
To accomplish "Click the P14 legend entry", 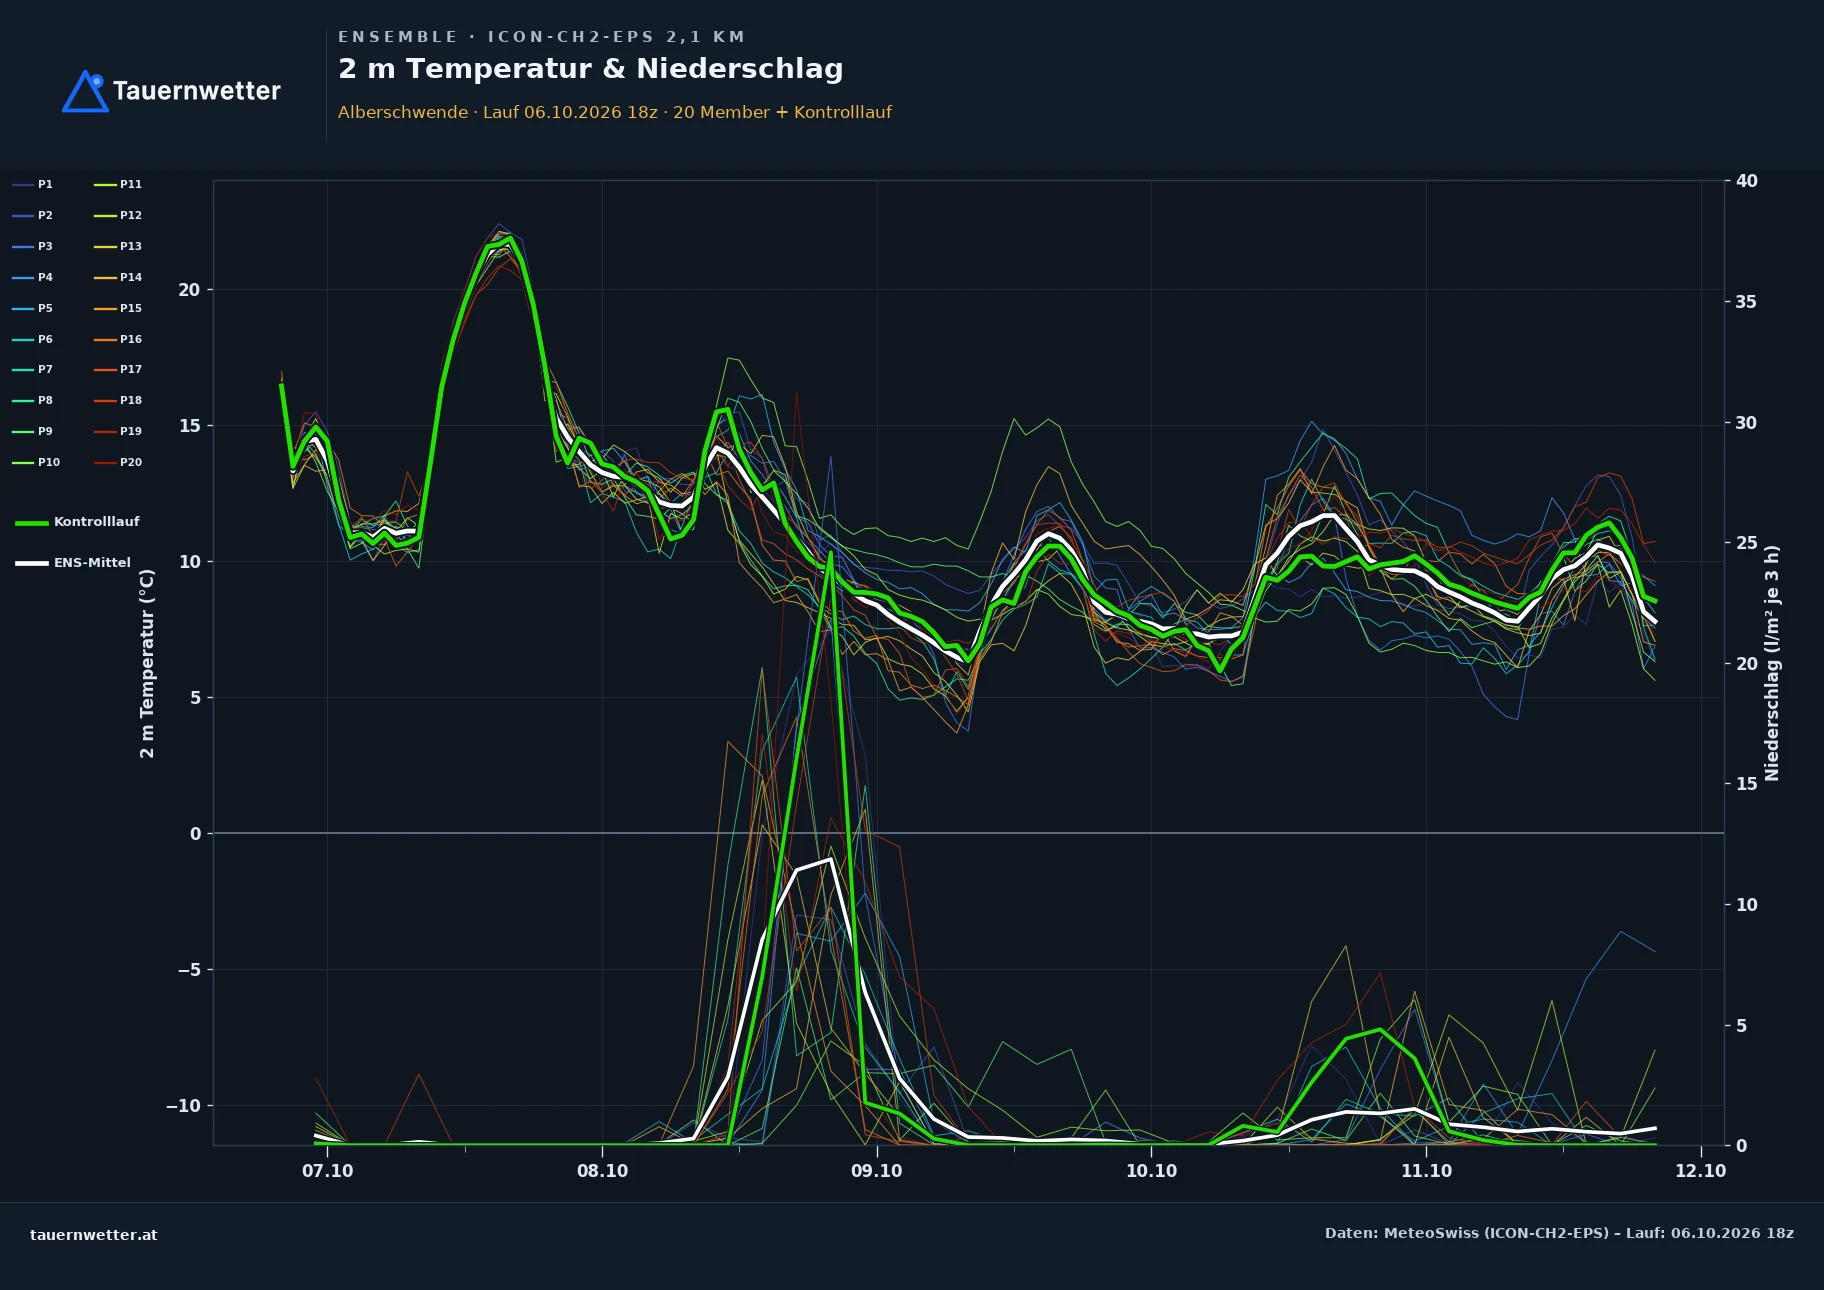I will [118, 277].
